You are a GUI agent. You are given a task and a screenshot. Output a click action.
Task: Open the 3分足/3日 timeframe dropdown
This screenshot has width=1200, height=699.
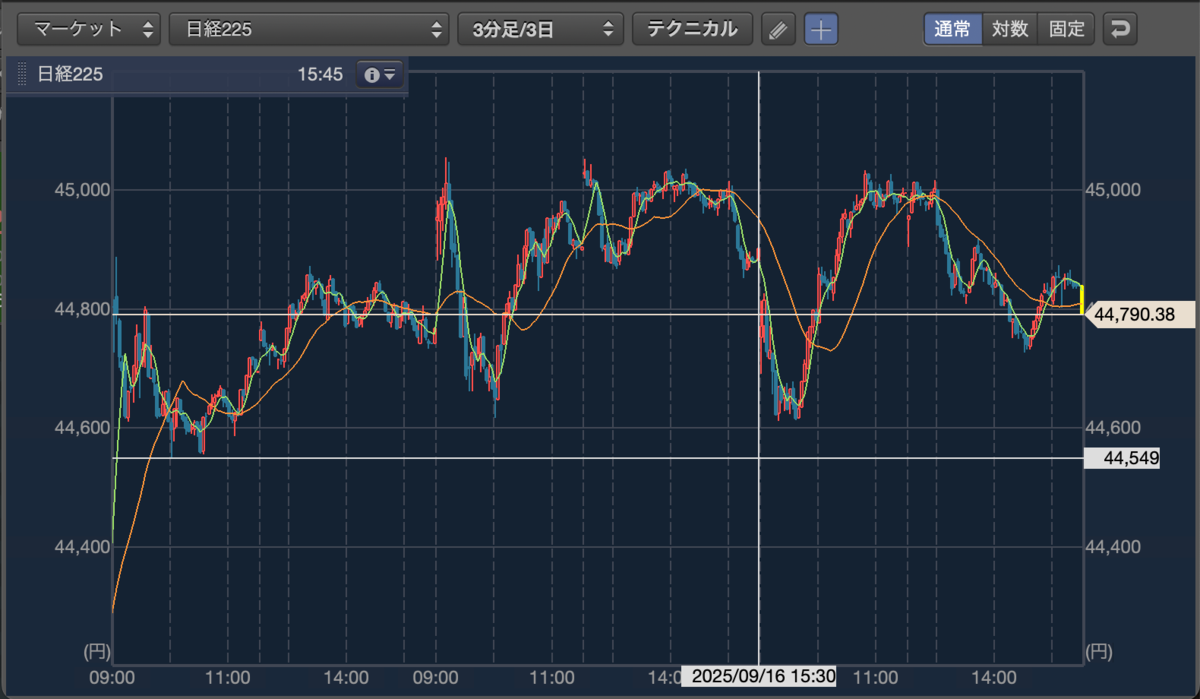tap(540, 29)
